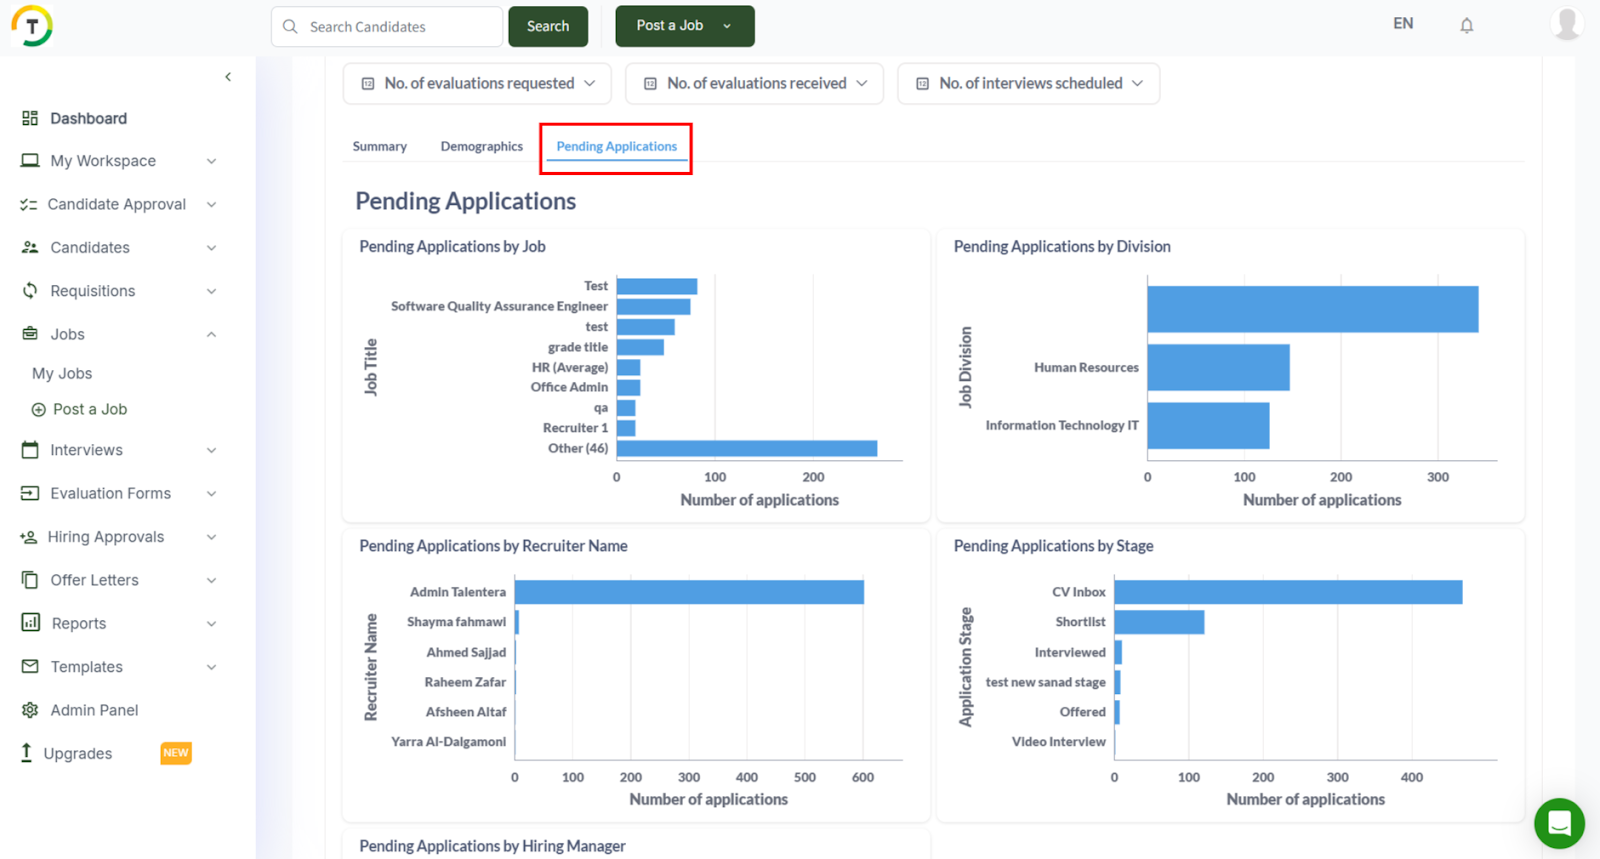This screenshot has height=859, width=1600.
Task: Open the chat support bubble
Action: click(x=1559, y=823)
